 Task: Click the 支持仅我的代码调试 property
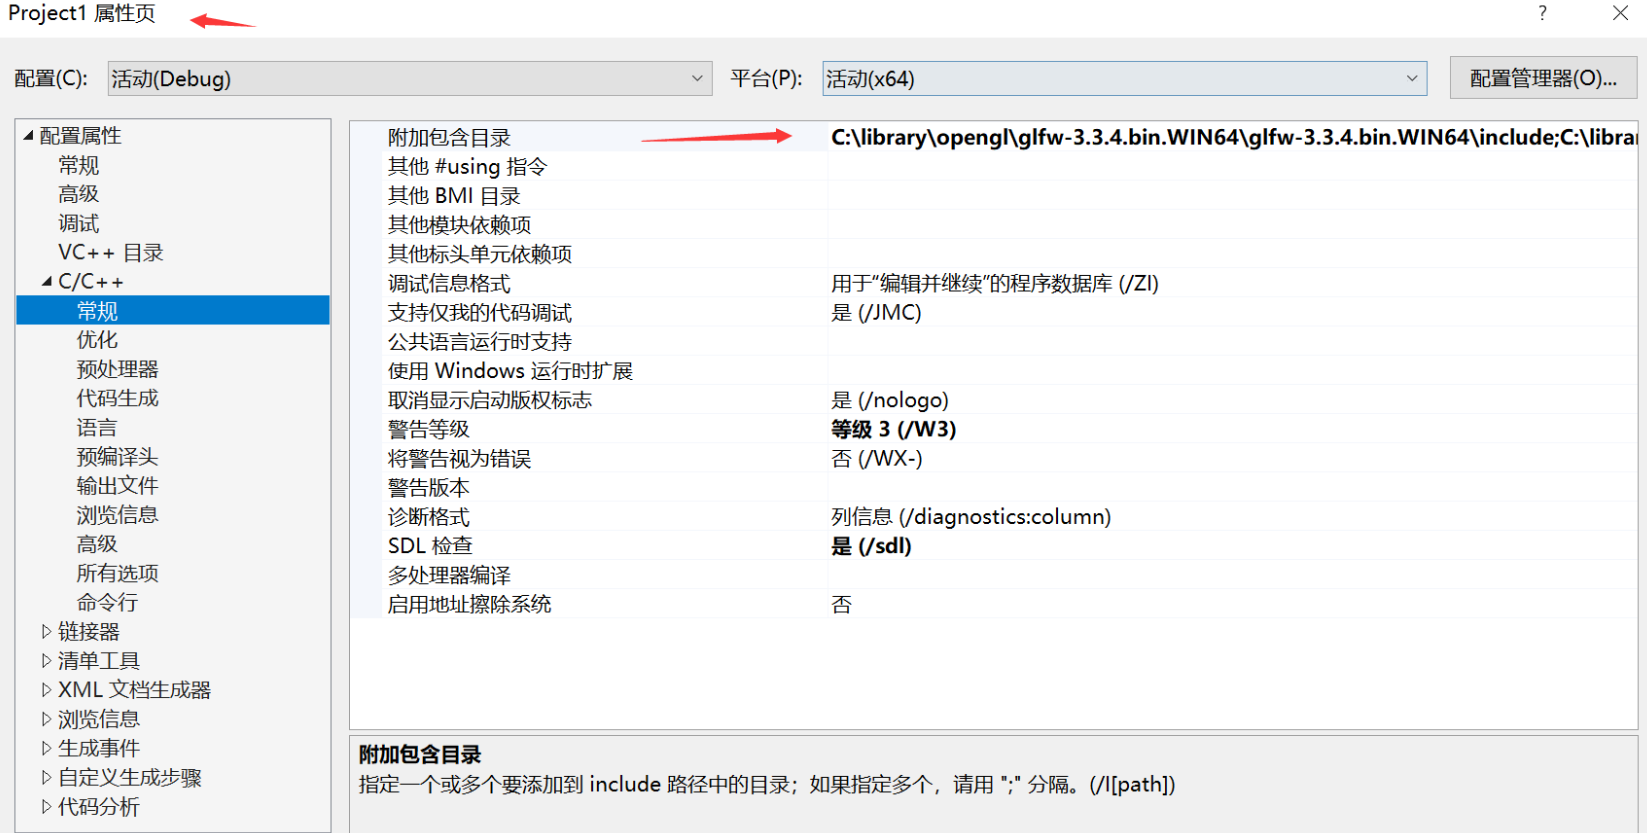pyautogui.click(x=480, y=312)
